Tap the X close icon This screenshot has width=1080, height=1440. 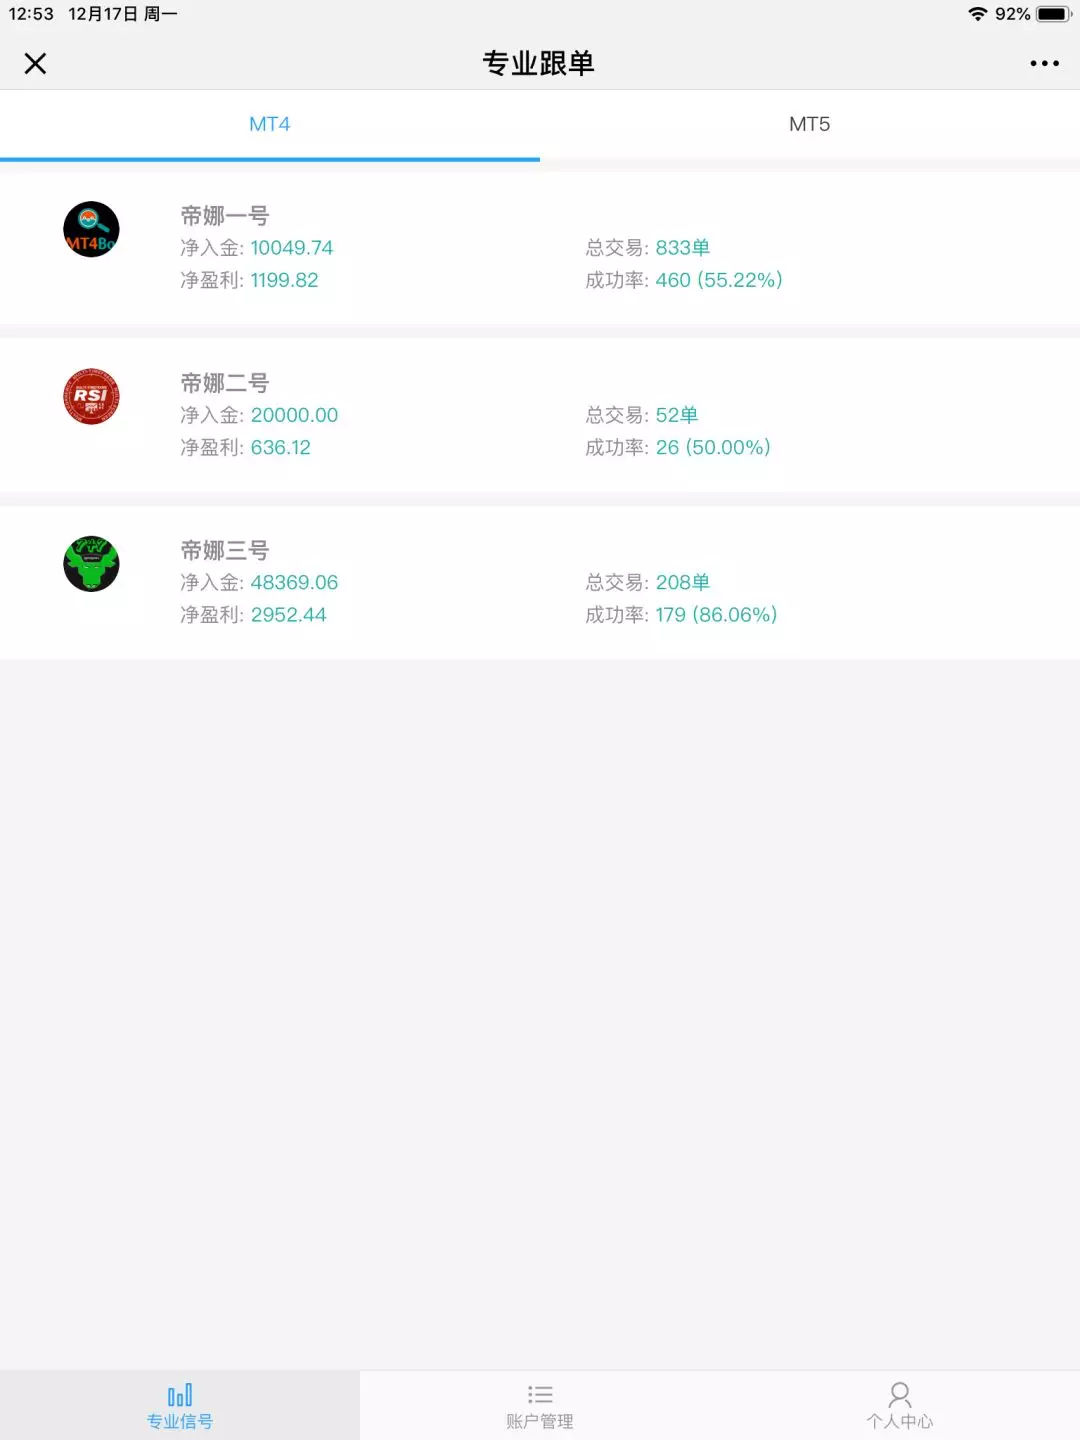(x=35, y=64)
